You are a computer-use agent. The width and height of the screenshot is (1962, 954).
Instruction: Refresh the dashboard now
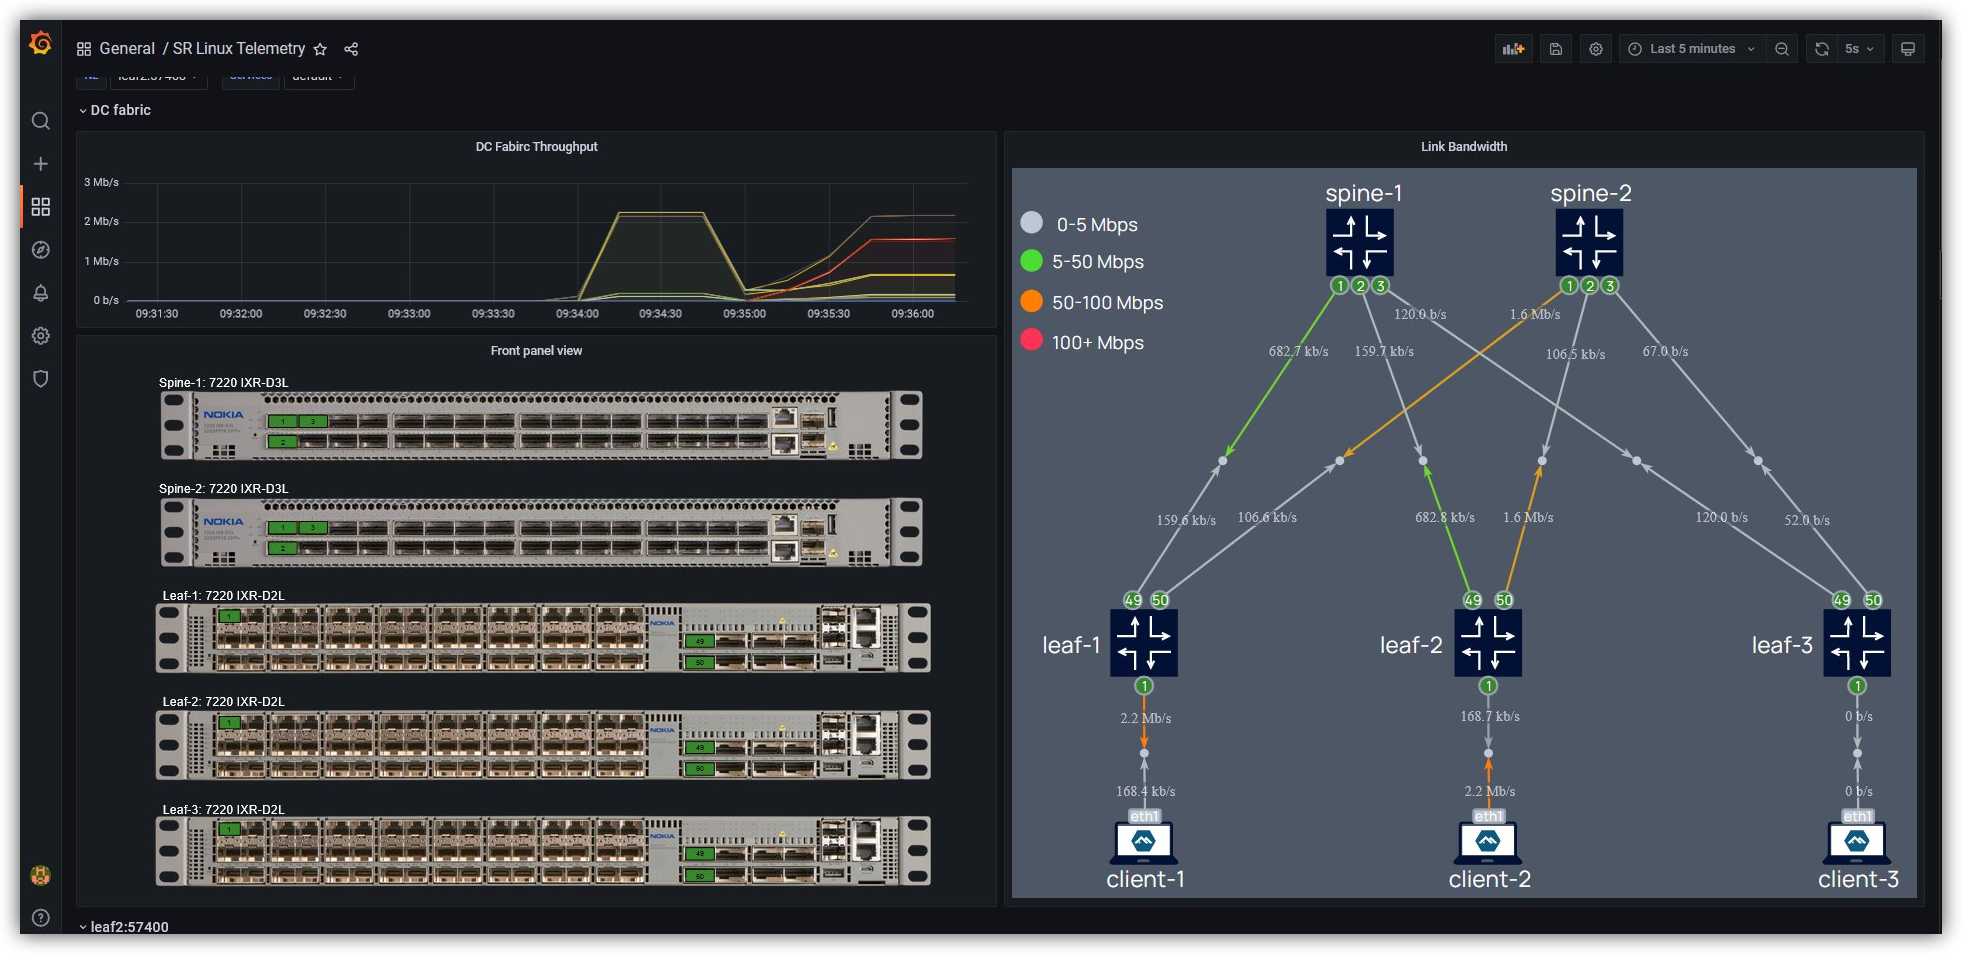tap(1822, 49)
